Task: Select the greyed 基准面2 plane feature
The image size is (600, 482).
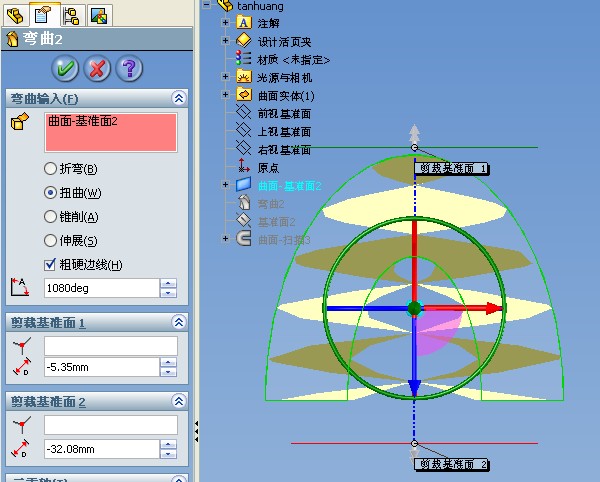Action: pyautogui.click(x=276, y=222)
